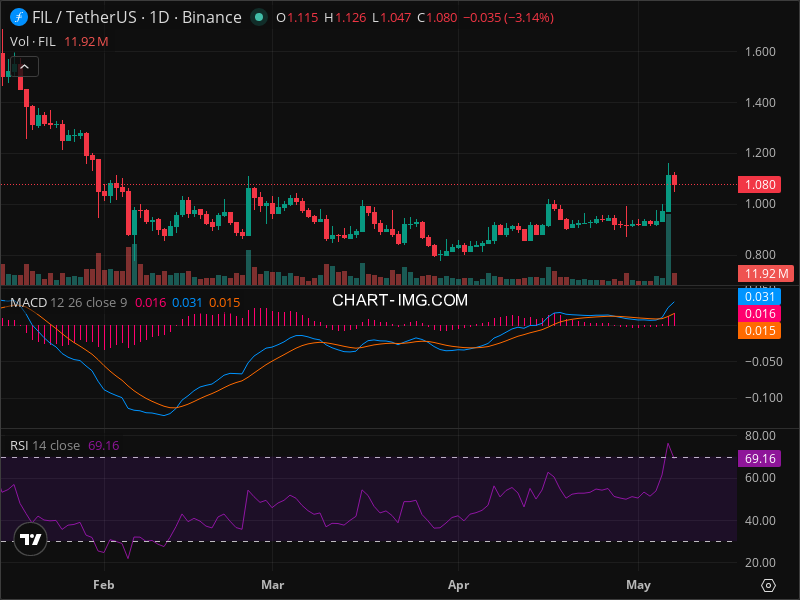Click the 80.00 RSI axis label
This screenshot has height=600, width=800.
[760, 436]
